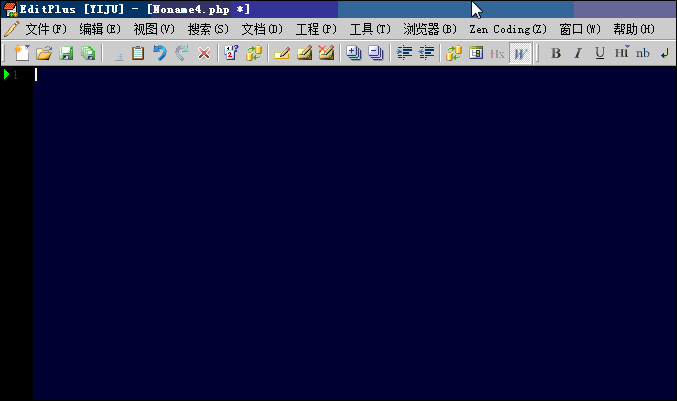
Task: Click the Paste clipboard icon
Action: [138, 53]
